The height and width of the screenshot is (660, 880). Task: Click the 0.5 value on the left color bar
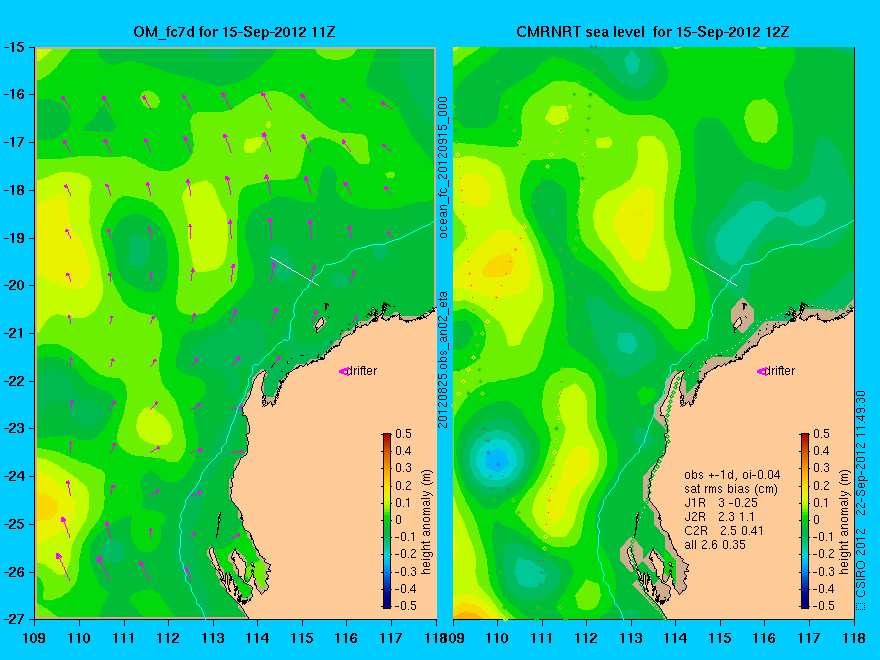(x=403, y=434)
